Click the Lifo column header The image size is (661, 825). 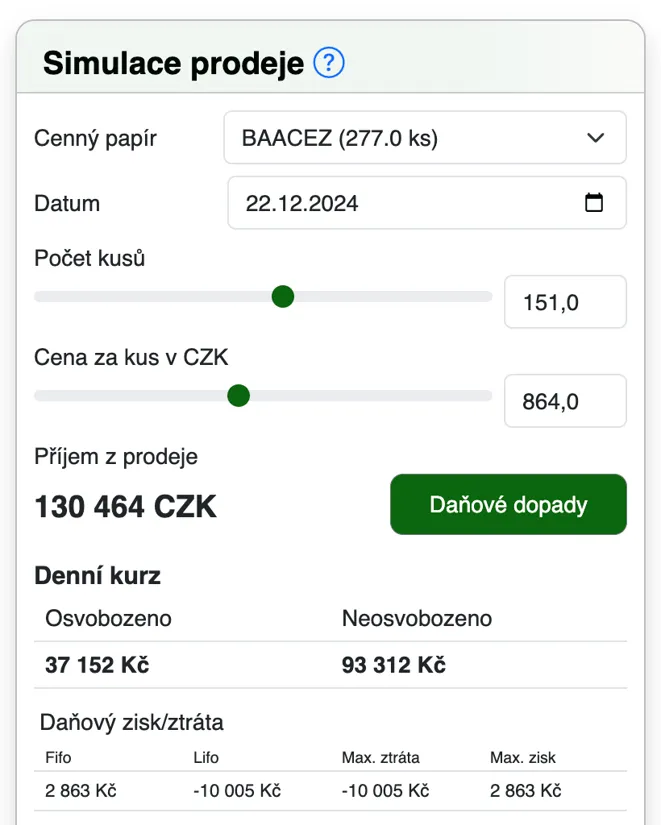206,758
